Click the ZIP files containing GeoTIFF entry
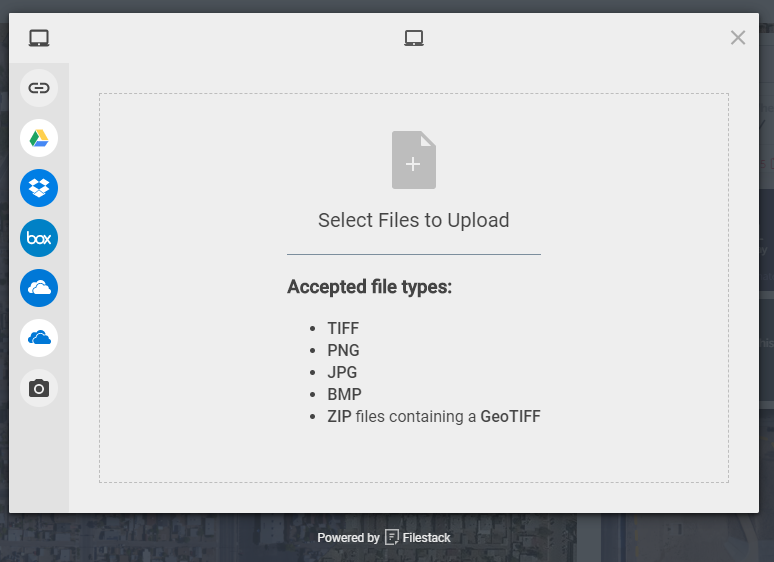 [x=434, y=416]
